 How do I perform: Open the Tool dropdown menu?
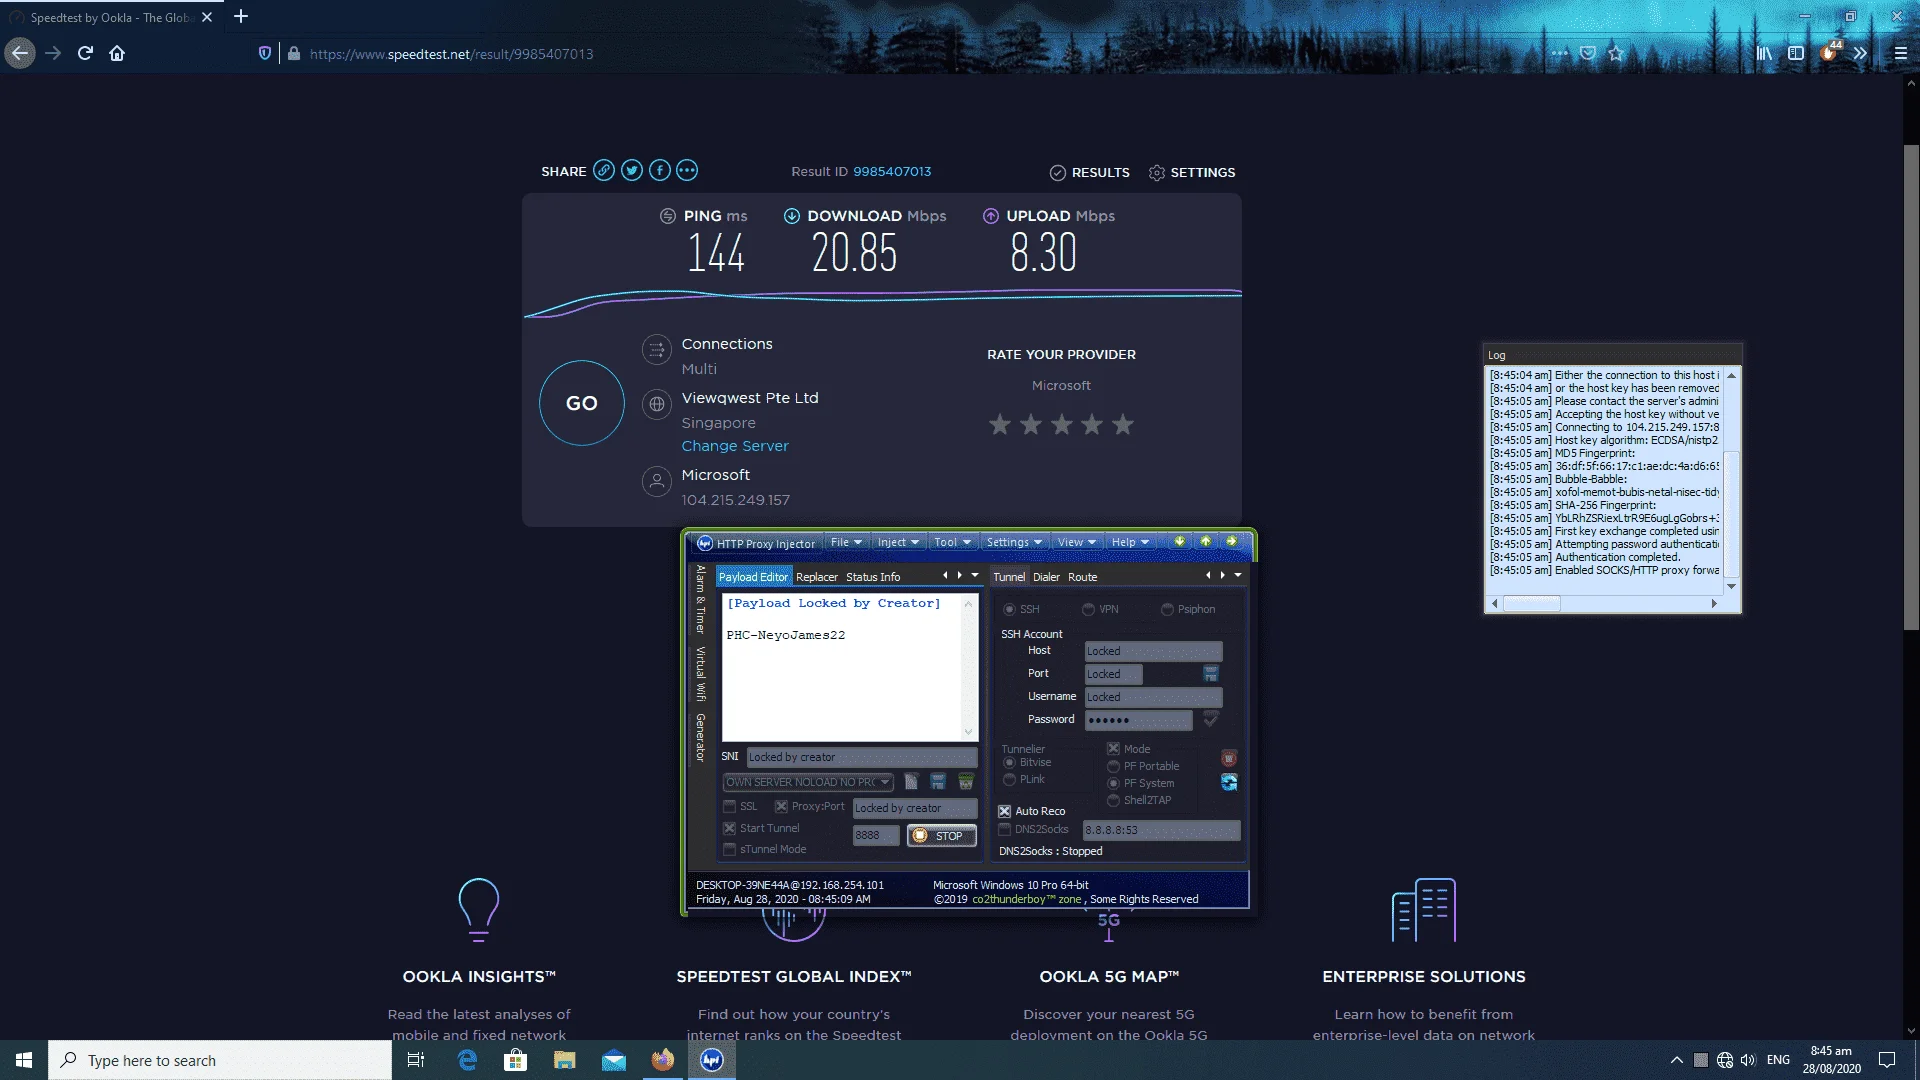pyautogui.click(x=952, y=542)
